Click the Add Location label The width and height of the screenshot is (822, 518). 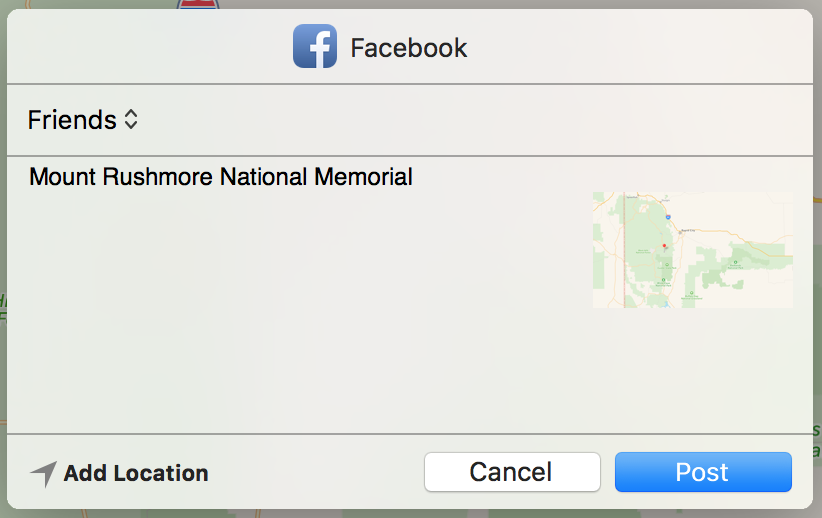click(x=136, y=473)
